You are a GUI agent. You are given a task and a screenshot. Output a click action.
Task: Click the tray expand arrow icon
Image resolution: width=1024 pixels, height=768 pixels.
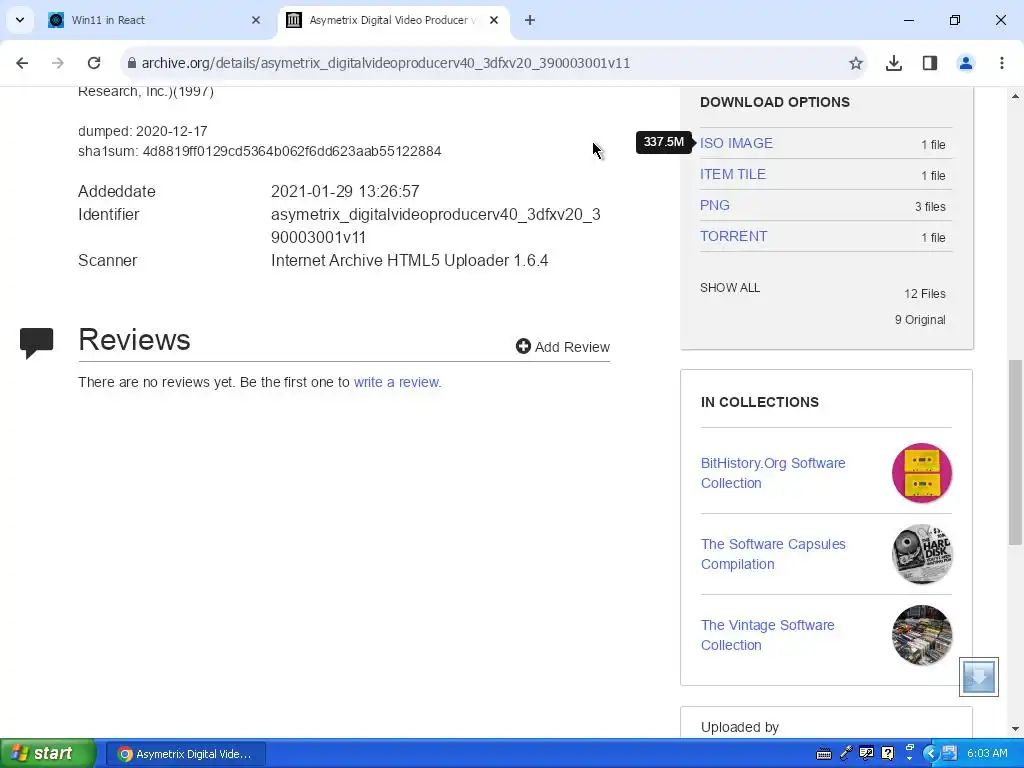coord(931,754)
